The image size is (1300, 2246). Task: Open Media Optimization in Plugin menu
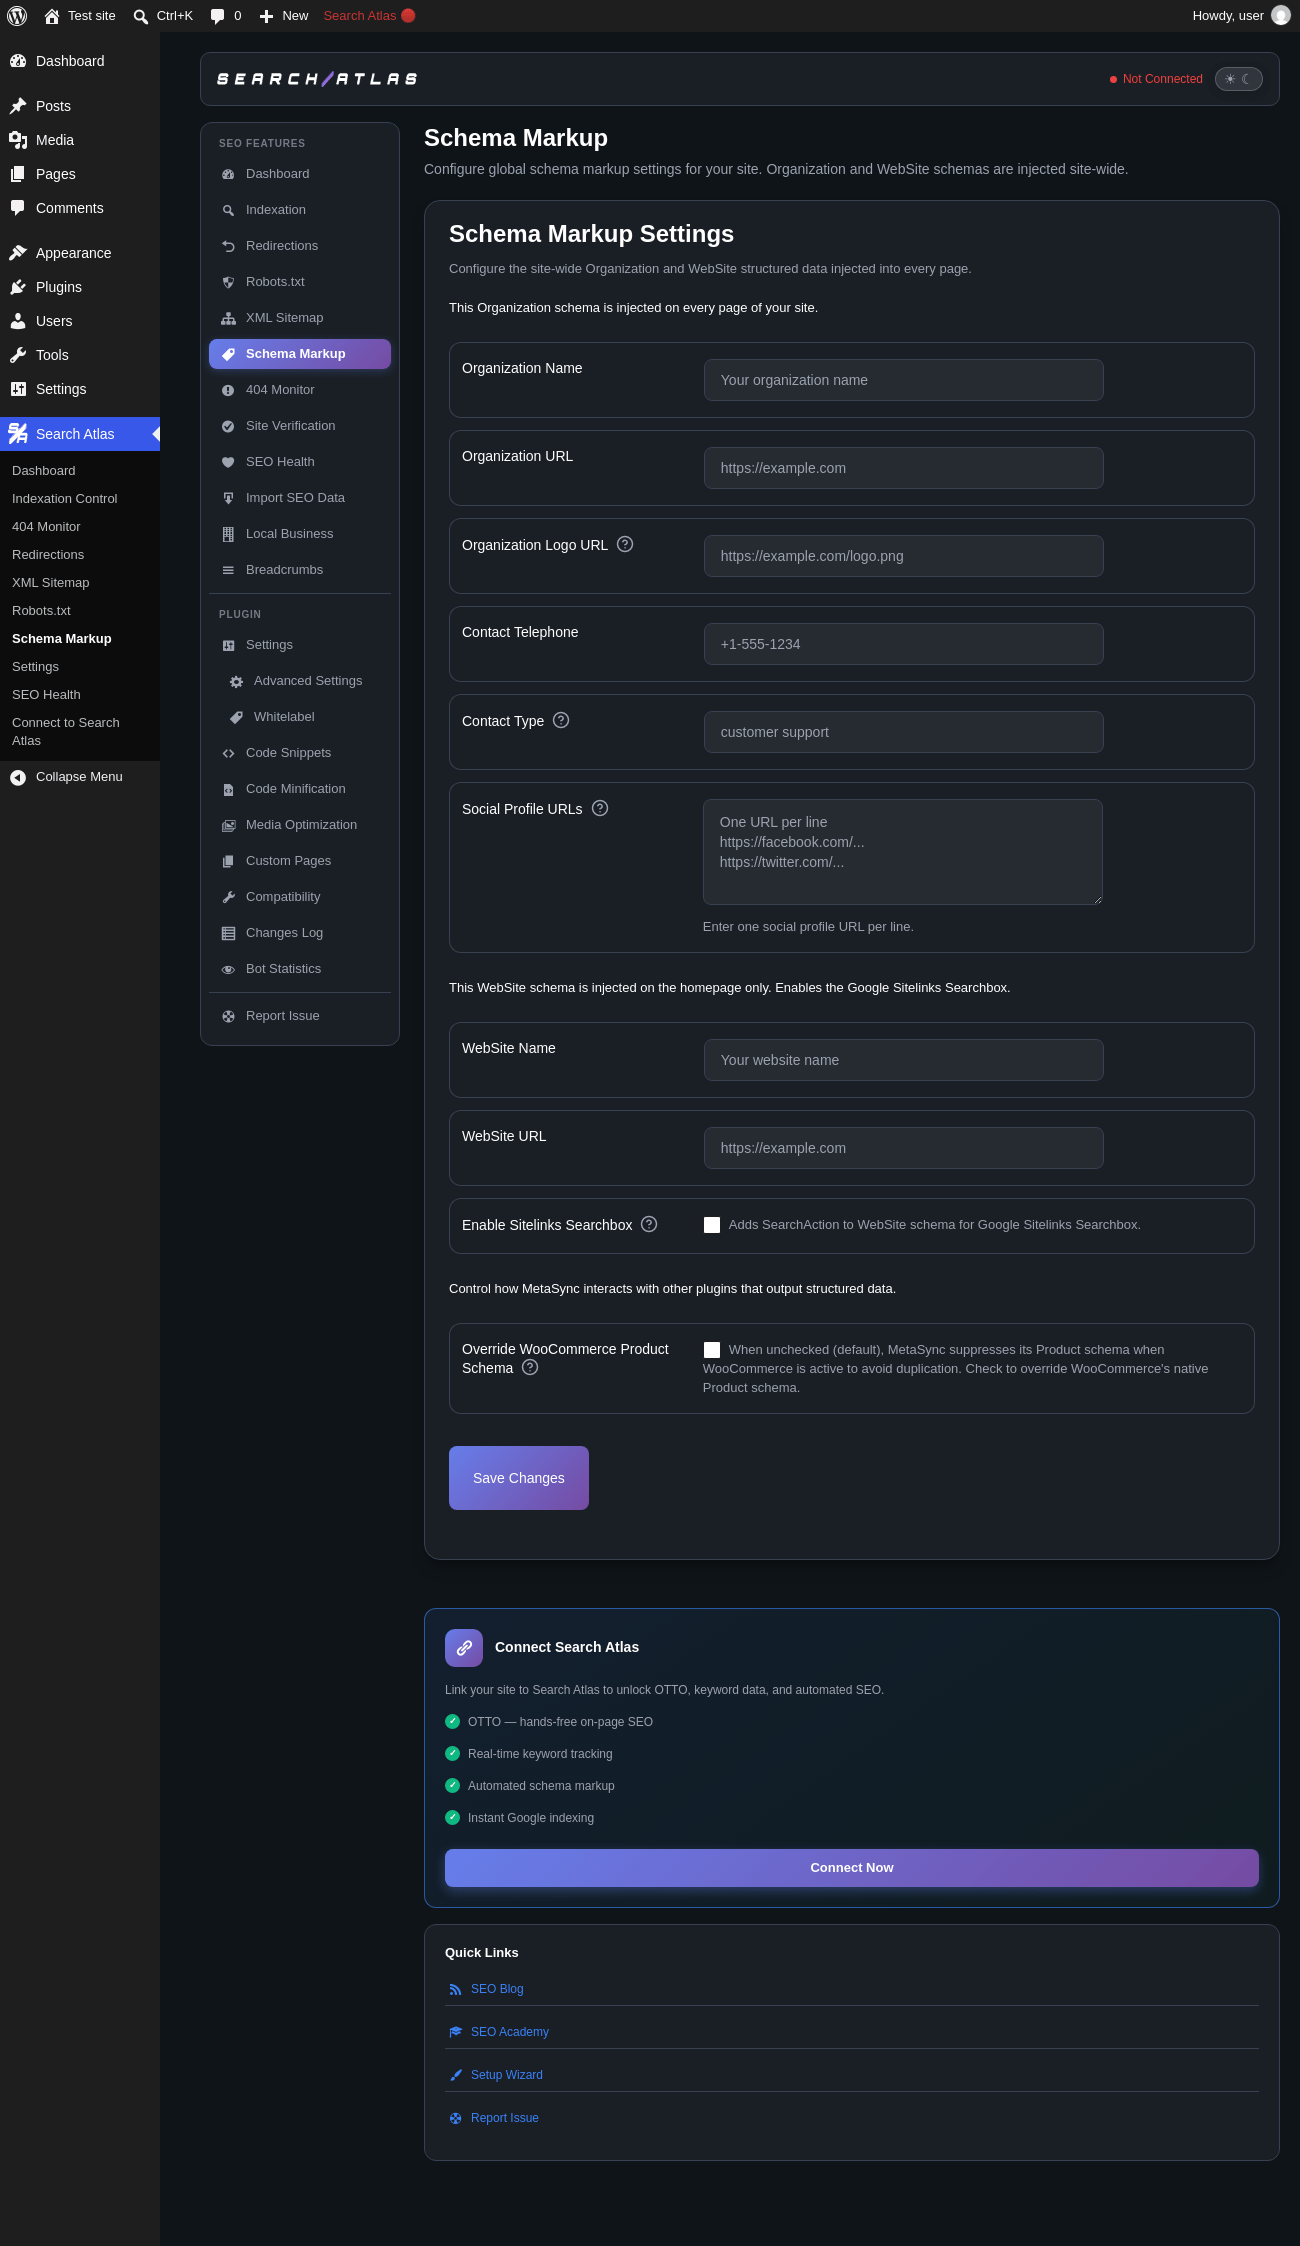(x=300, y=825)
